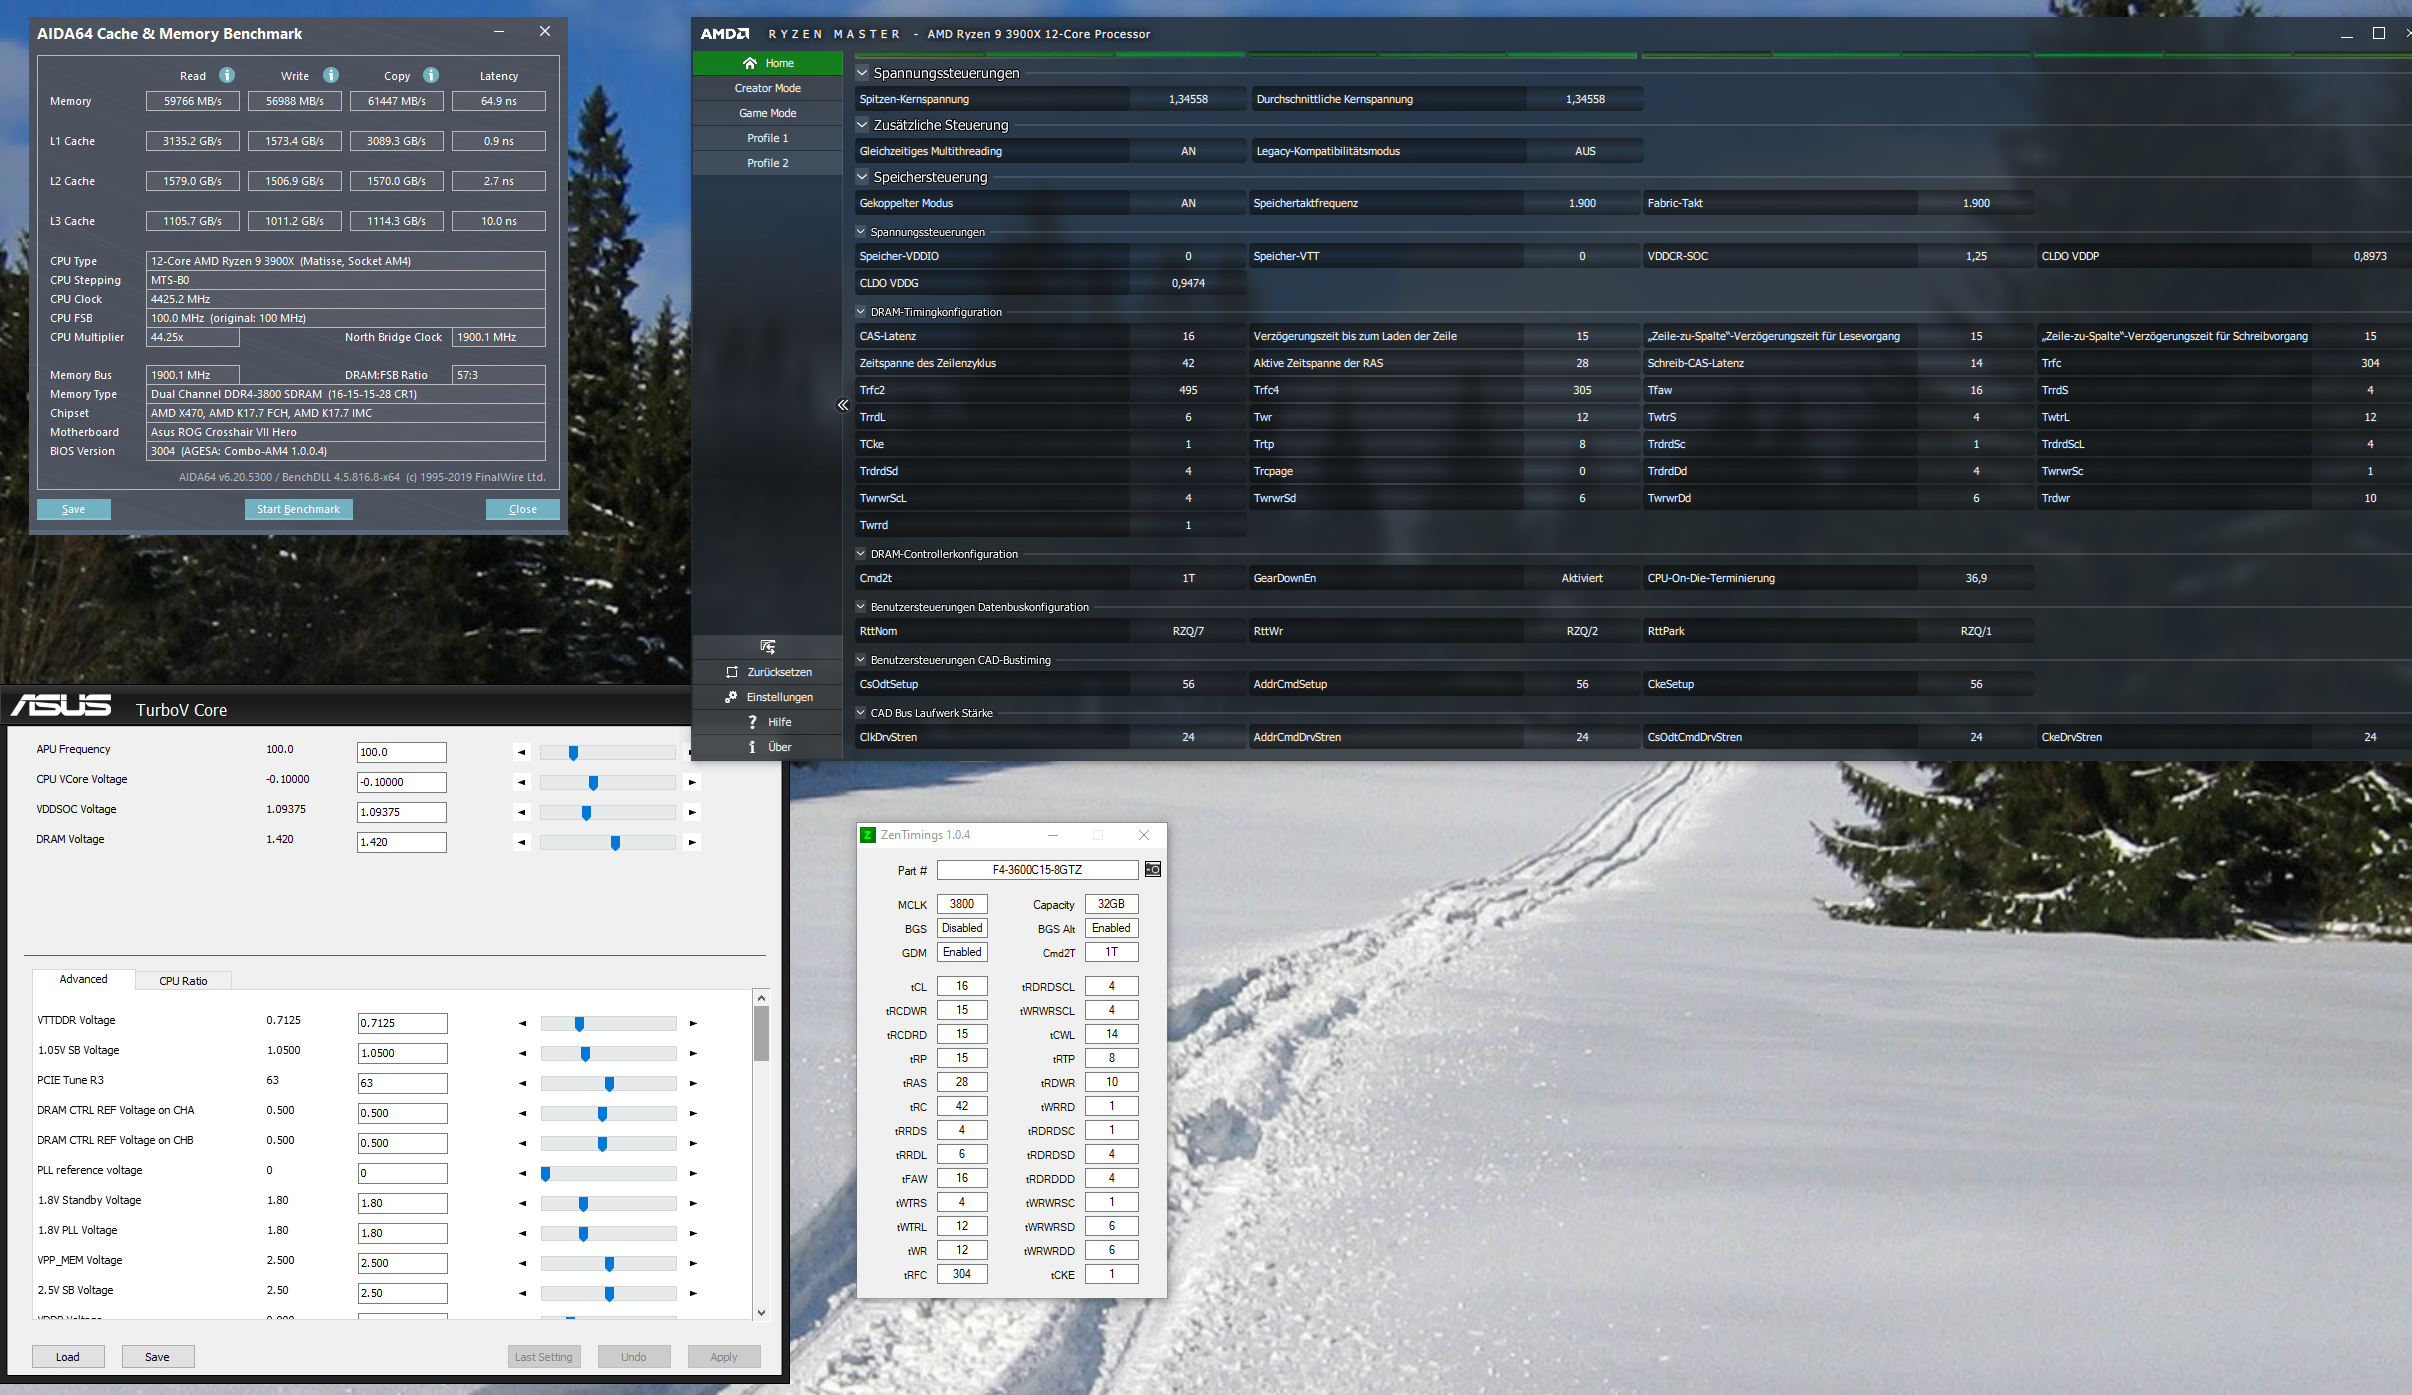Switch to Game Mode in Ryzen Master
The height and width of the screenshot is (1395, 2412).
[x=768, y=113]
